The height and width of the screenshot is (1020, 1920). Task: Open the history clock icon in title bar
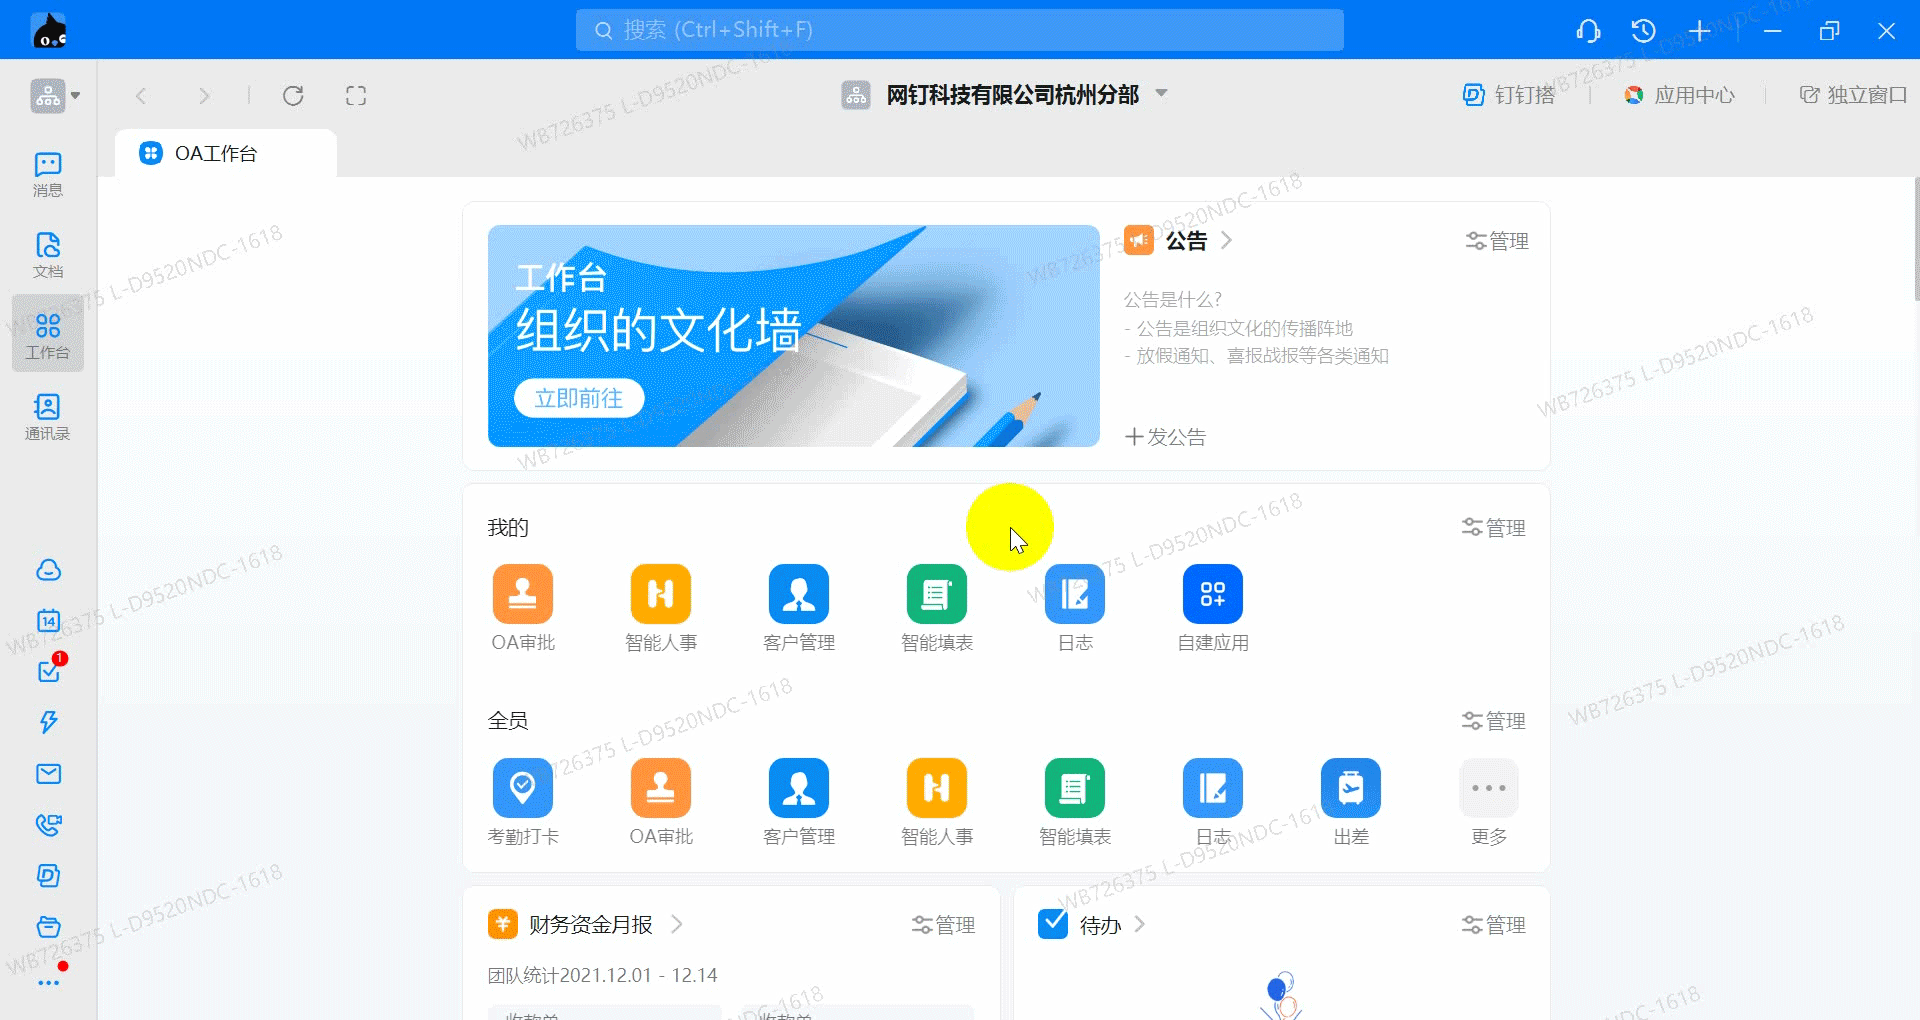[1643, 31]
